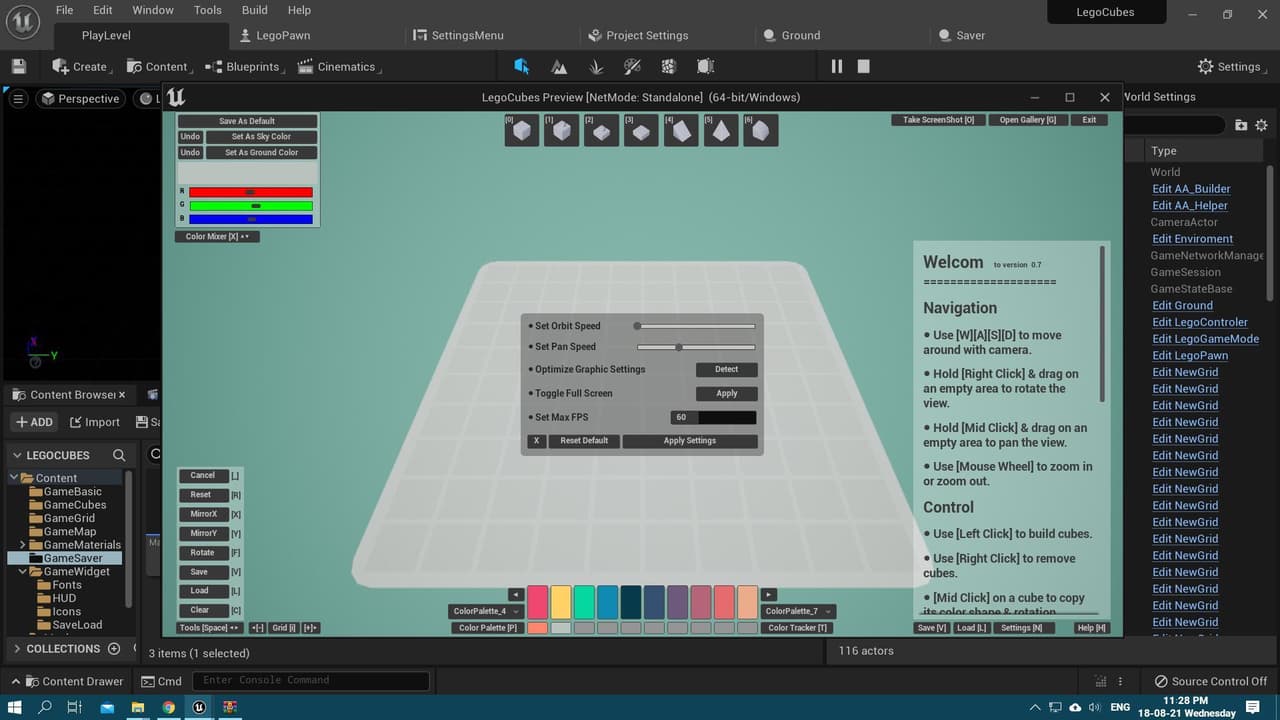Open Windows Start menu
1280x720 pixels.
tap(15, 707)
